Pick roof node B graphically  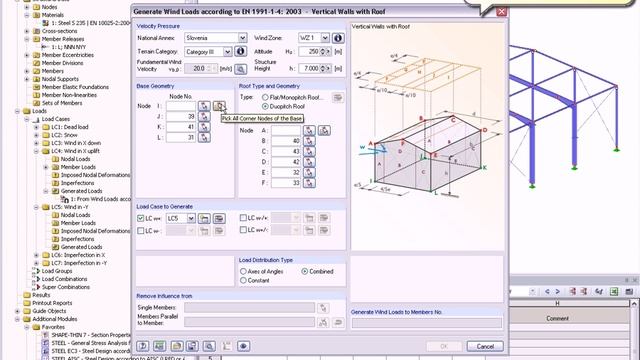[309, 141]
